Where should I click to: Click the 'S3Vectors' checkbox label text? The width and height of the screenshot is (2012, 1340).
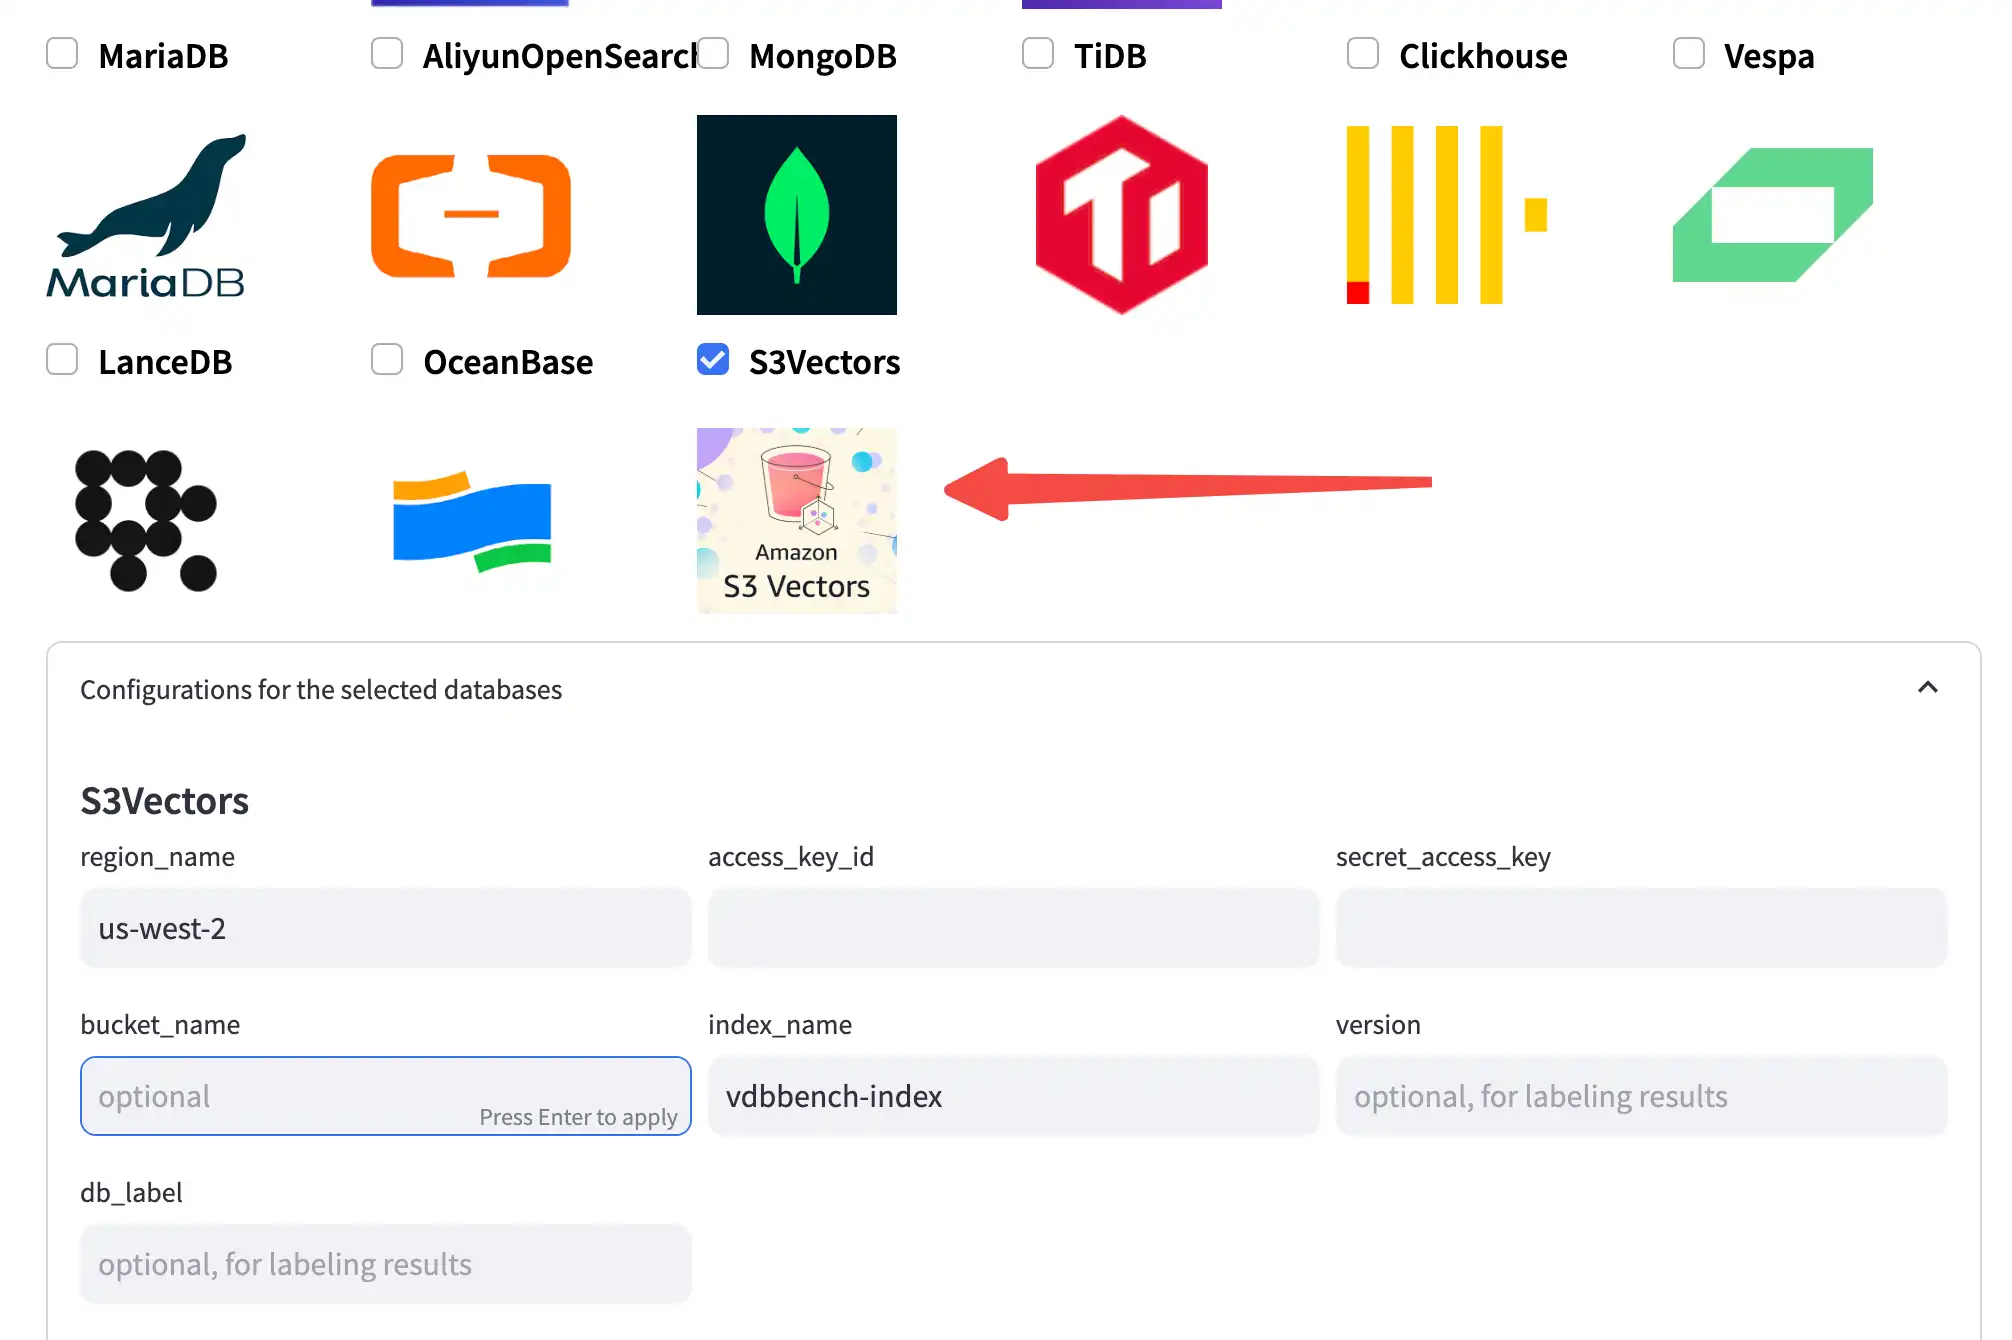point(825,362)
